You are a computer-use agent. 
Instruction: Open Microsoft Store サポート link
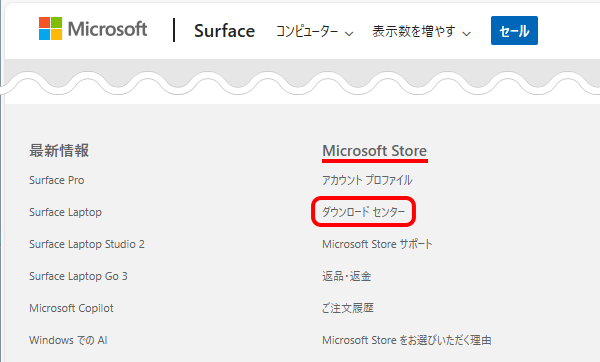tap(377, 244)
